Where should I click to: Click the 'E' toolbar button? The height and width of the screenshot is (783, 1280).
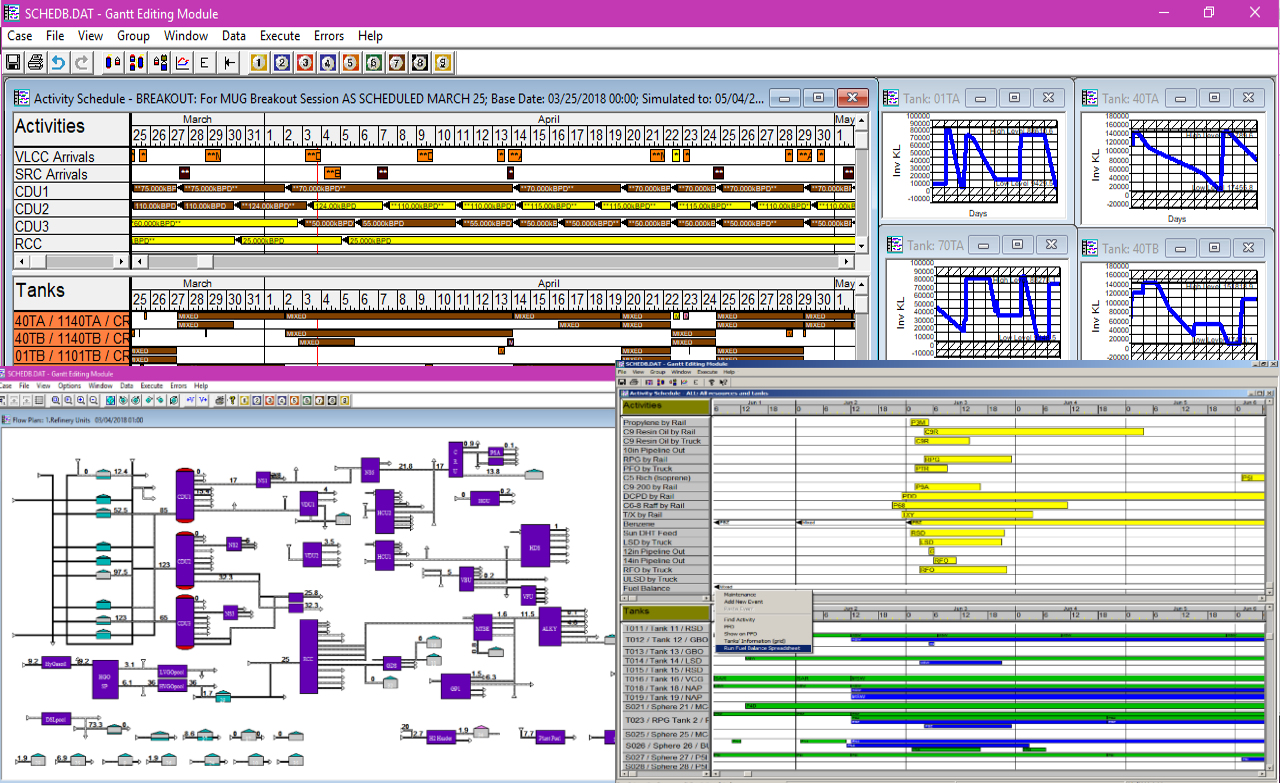pyautogui.click(x=205, y=62)
